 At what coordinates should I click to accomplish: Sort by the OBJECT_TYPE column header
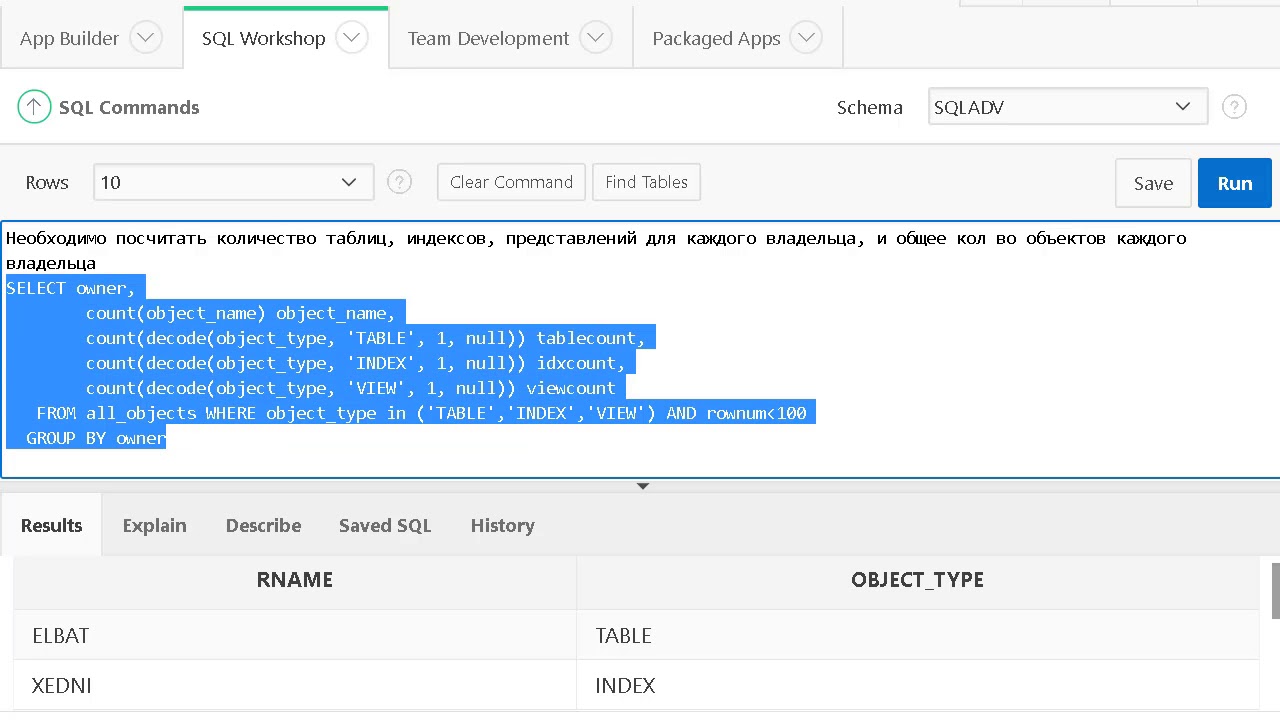[x=917, y=580]
